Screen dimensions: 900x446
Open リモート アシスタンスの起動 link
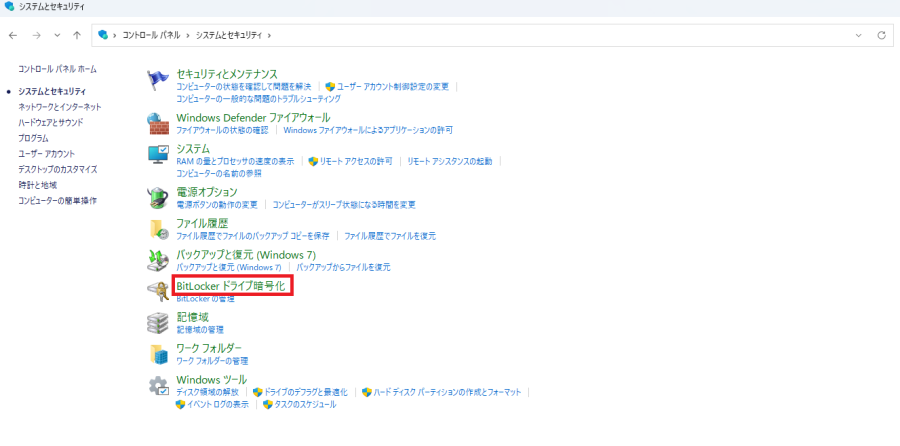click(x=449, y=161)
